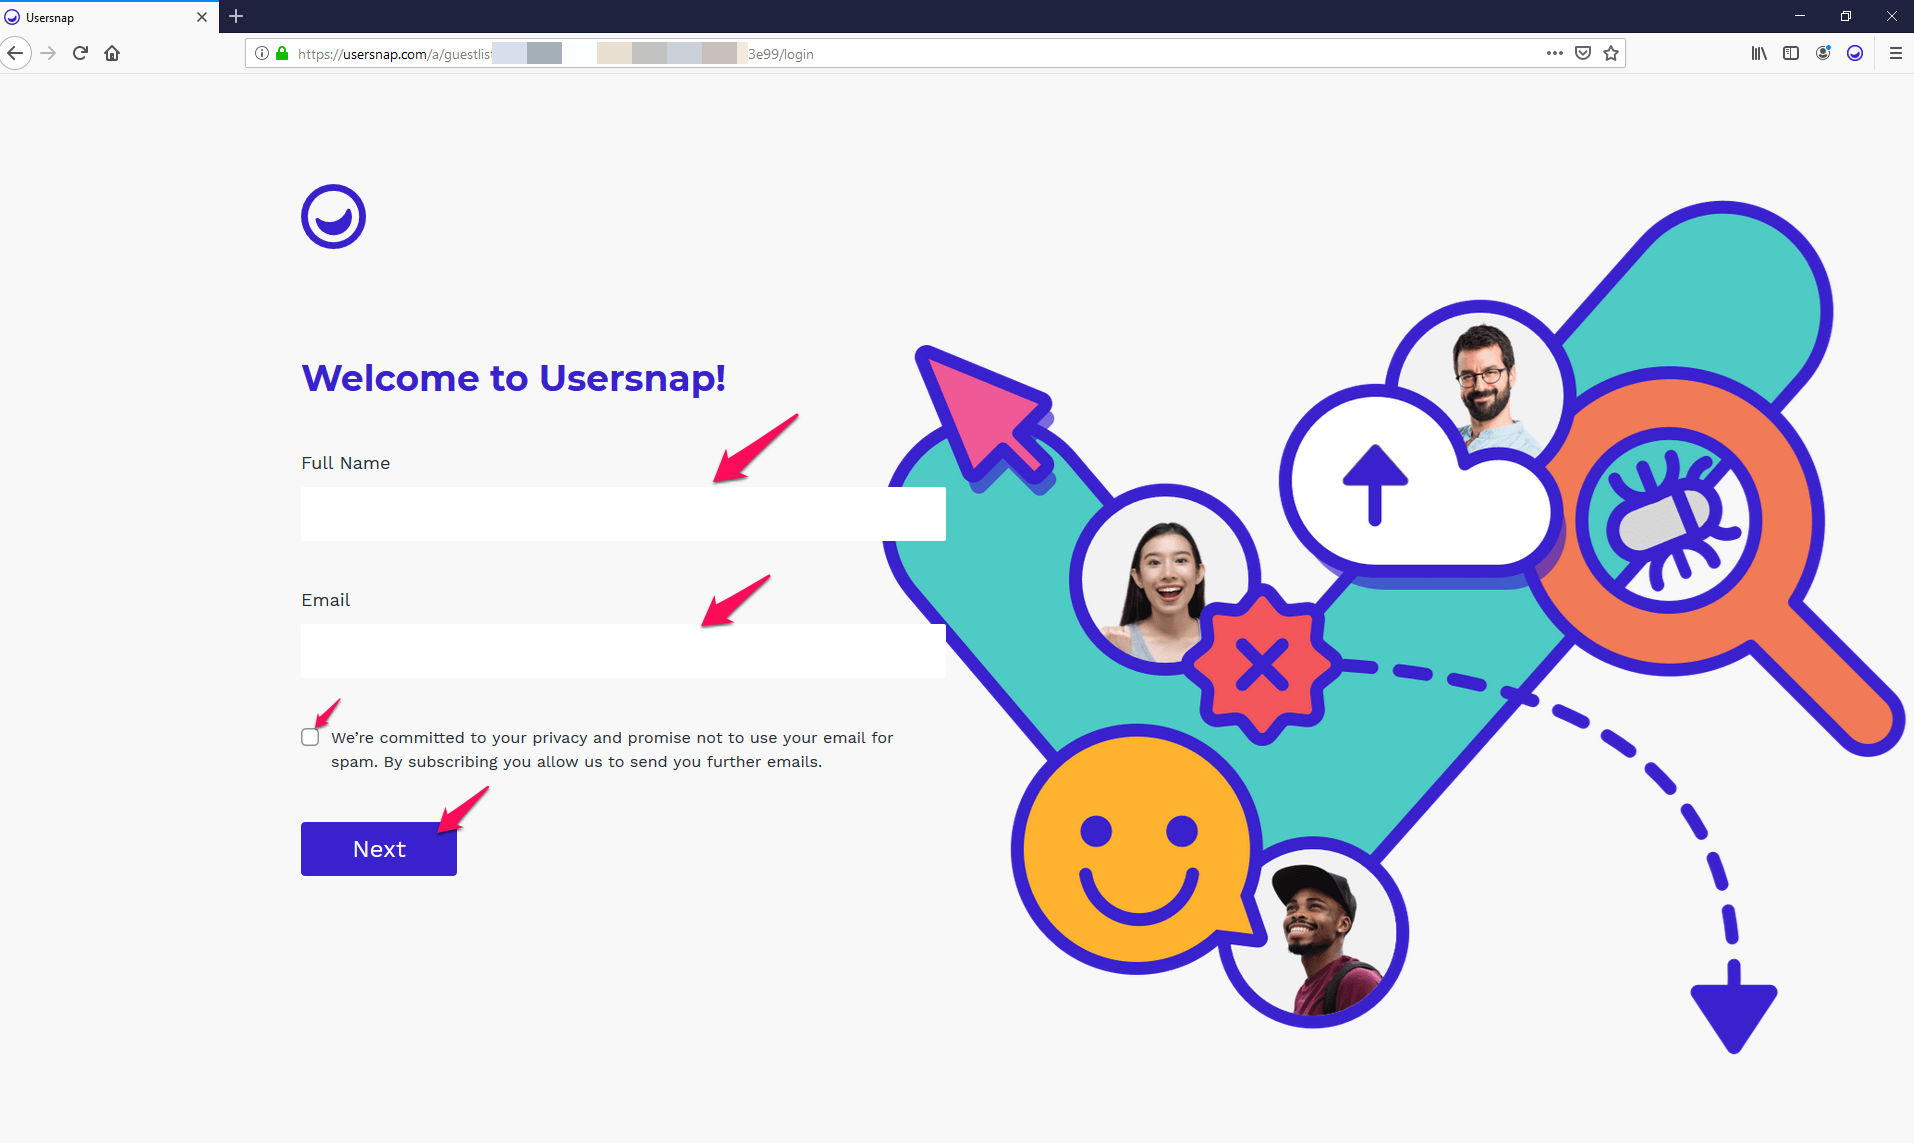Go to the browser Home page
This screenshot has height=1143, width=1914.
112,53
